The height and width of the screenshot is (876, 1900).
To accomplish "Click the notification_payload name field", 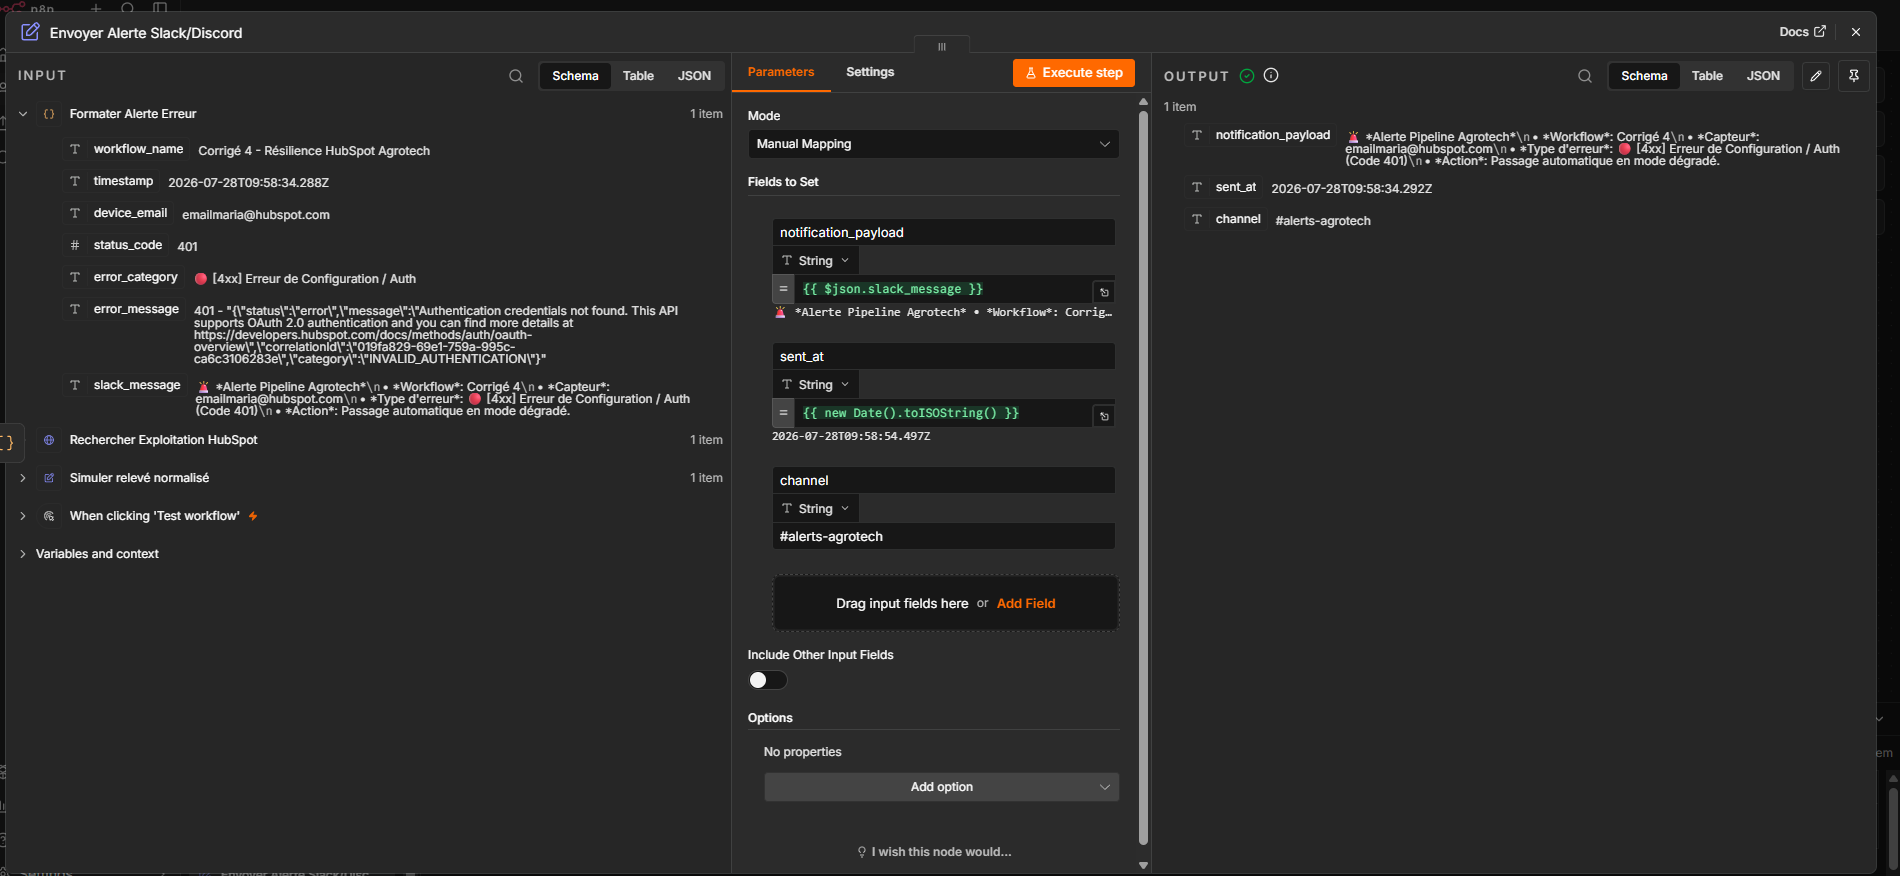I will point(943,232).
